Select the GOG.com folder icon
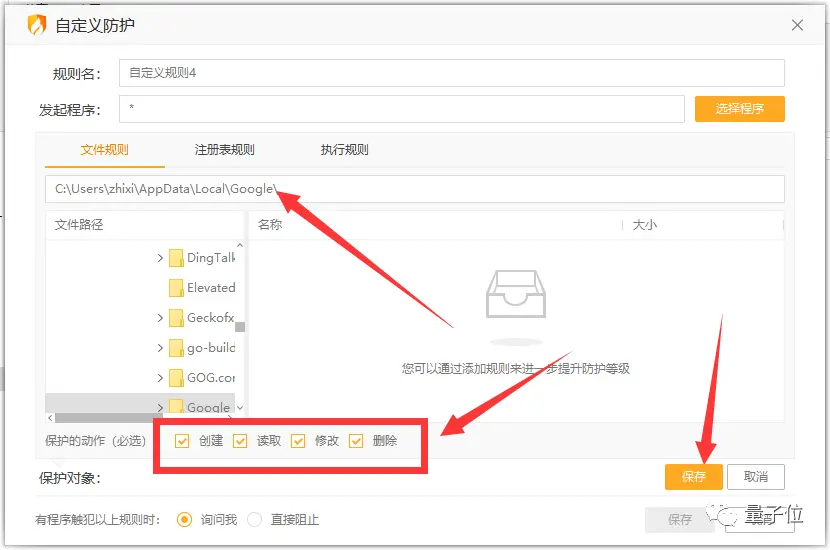The width and height of the screenshot is (830, 550). pos(176,378)
